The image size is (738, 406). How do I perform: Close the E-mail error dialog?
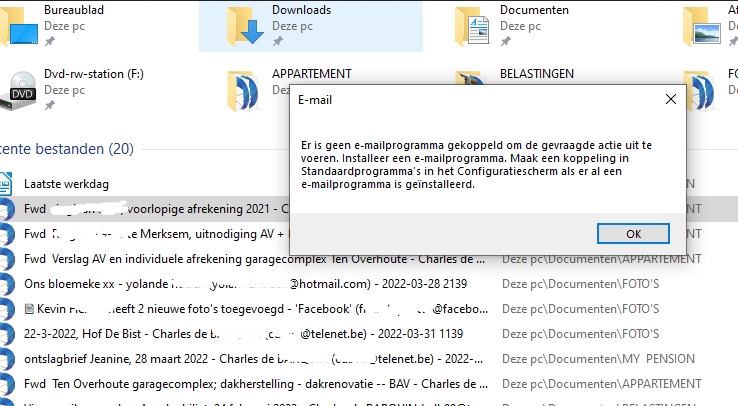point(669,100)
